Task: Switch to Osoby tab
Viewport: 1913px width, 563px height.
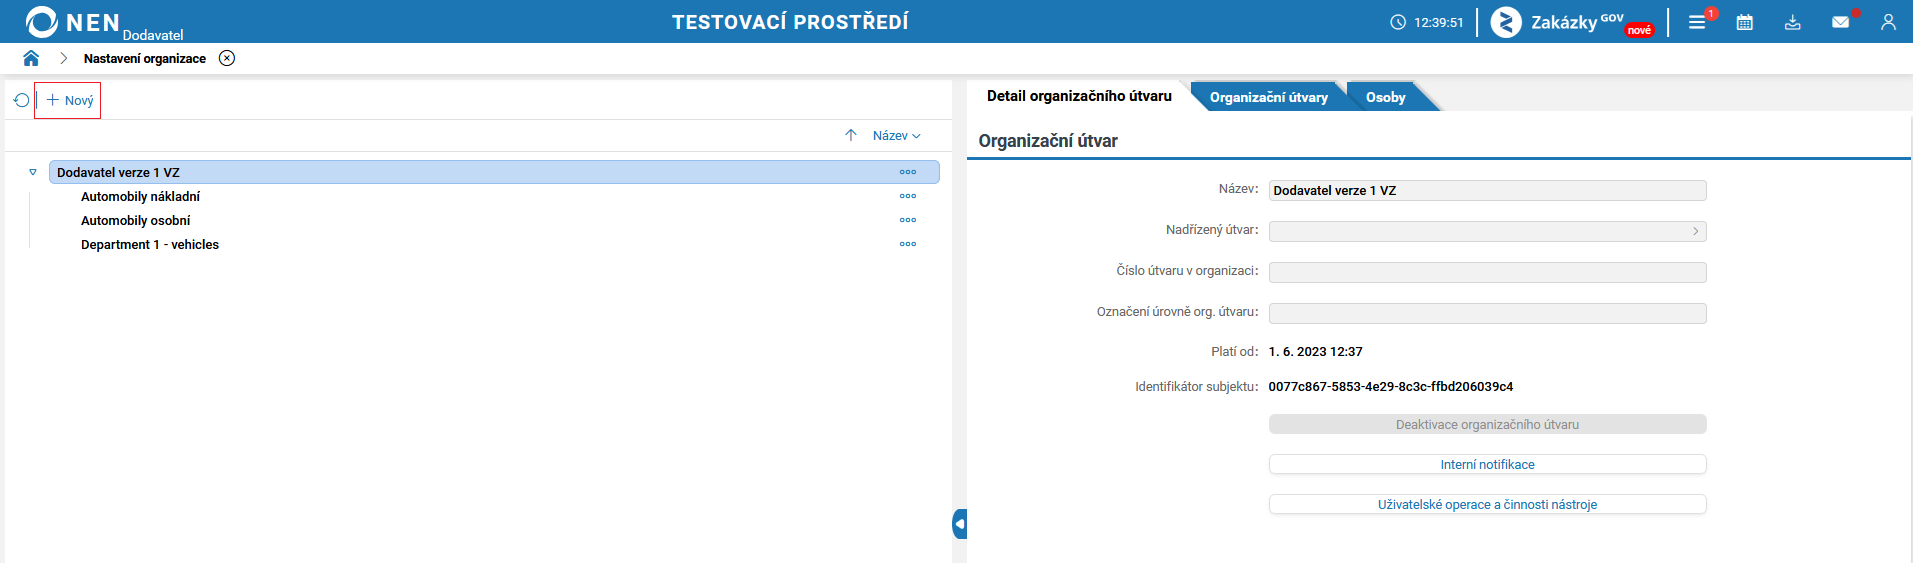Action: click(x=1385, y=97)
